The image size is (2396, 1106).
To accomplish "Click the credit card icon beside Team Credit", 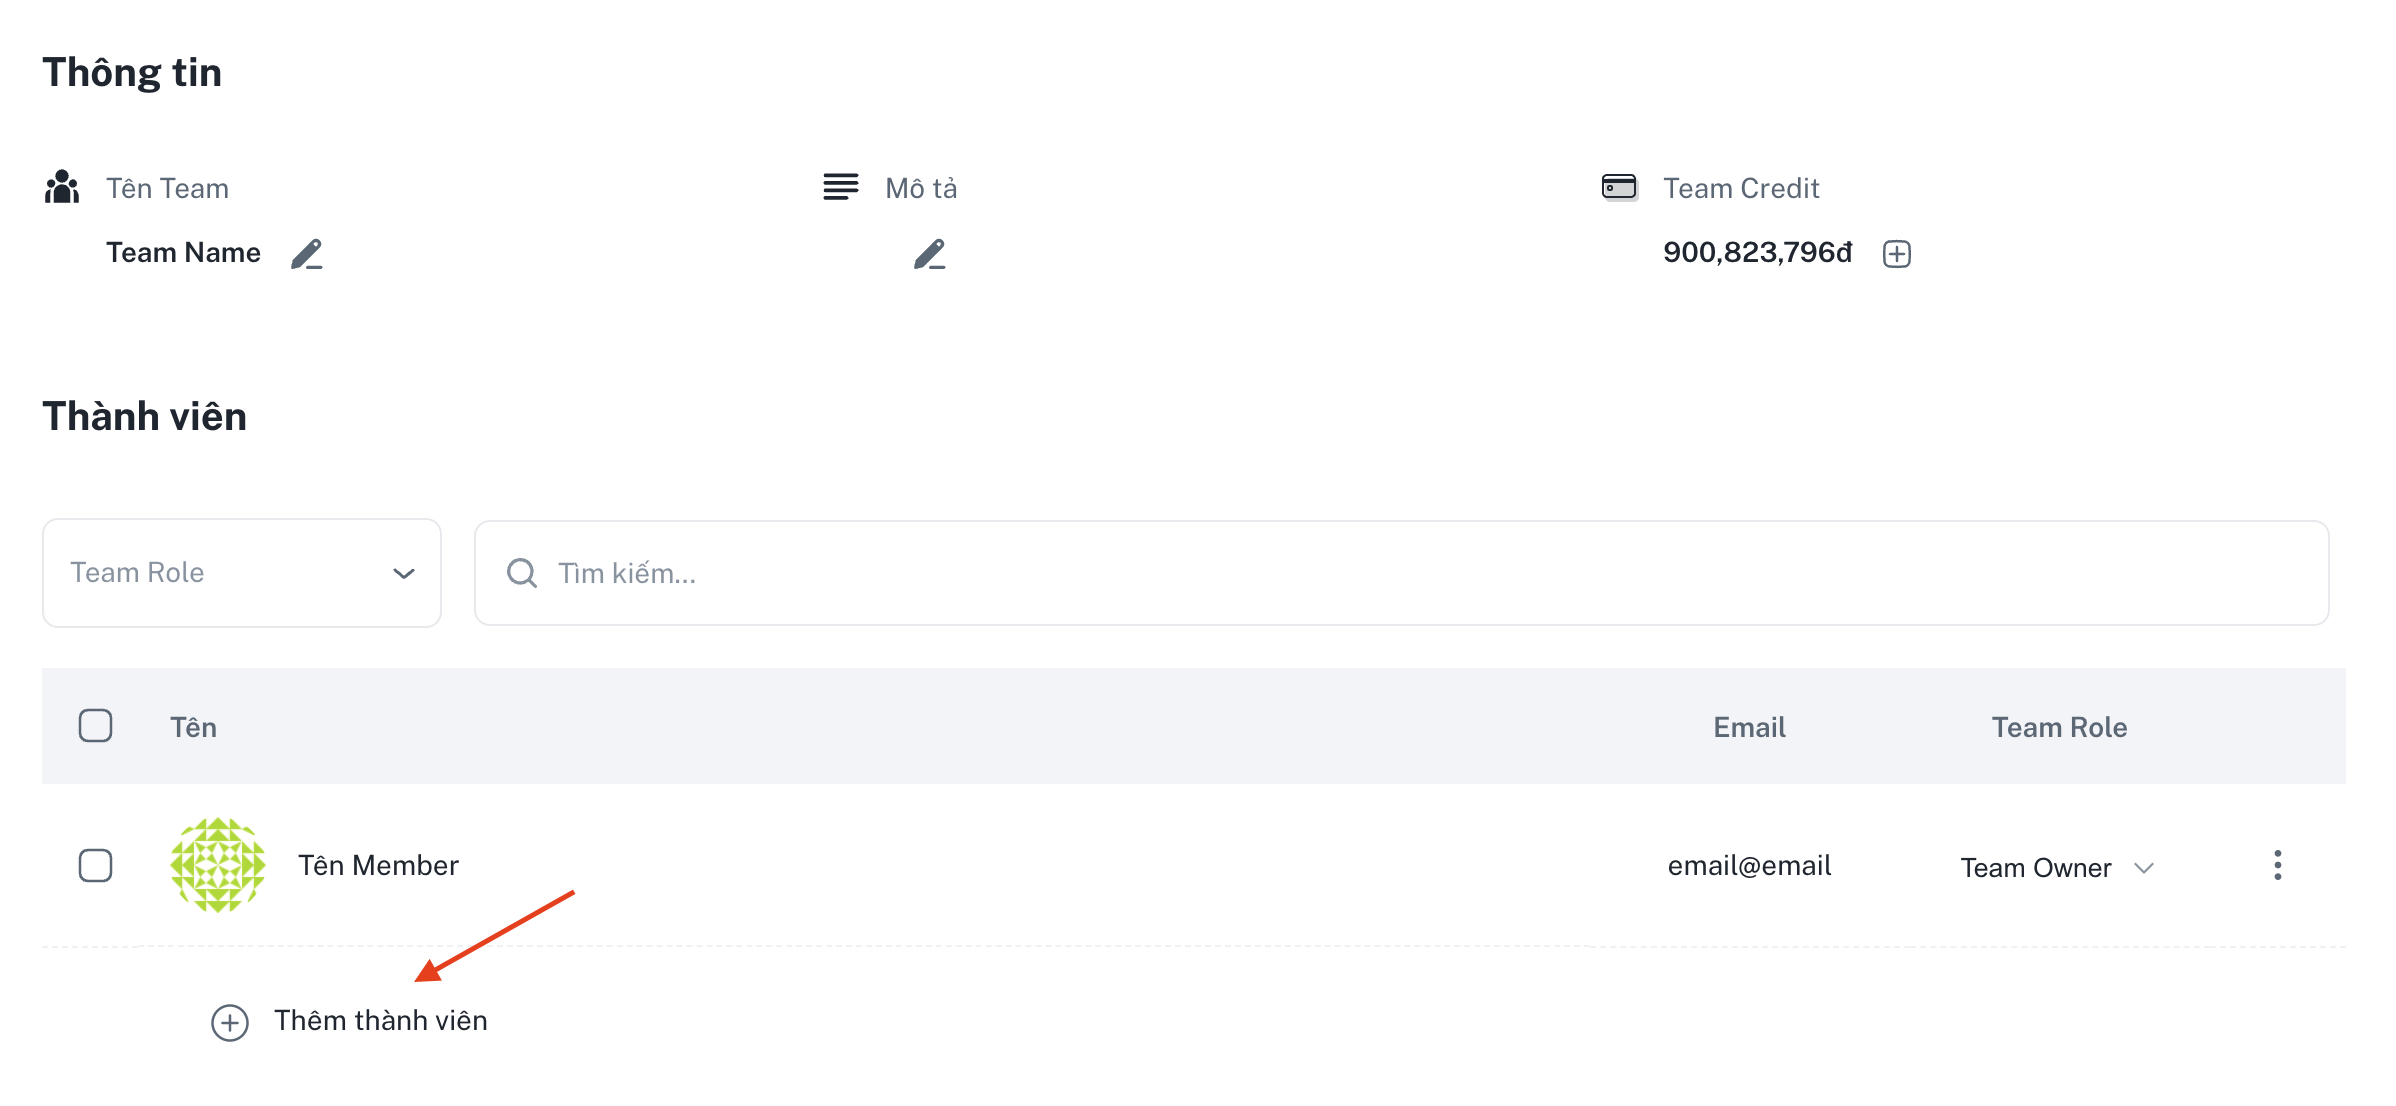I will click(x=1619, y=187).
